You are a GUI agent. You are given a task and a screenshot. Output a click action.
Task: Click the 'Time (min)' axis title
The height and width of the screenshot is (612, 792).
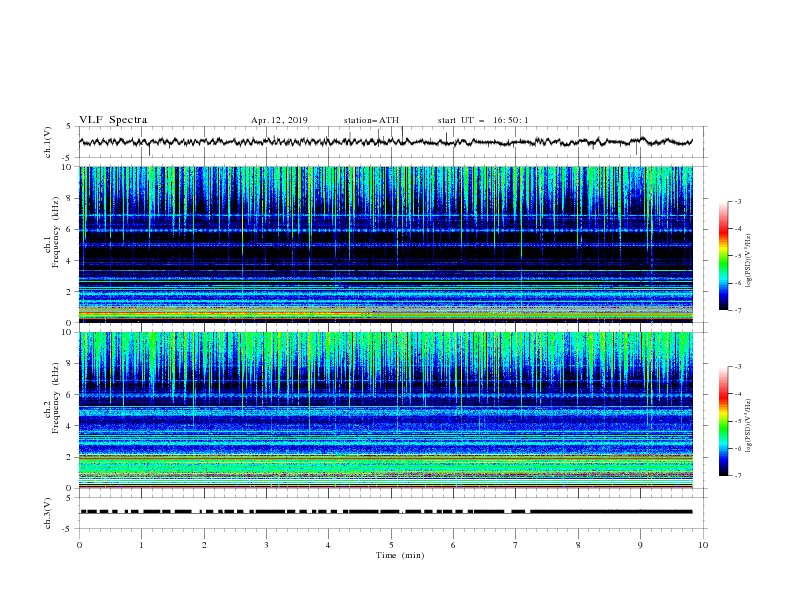(400, 555)
